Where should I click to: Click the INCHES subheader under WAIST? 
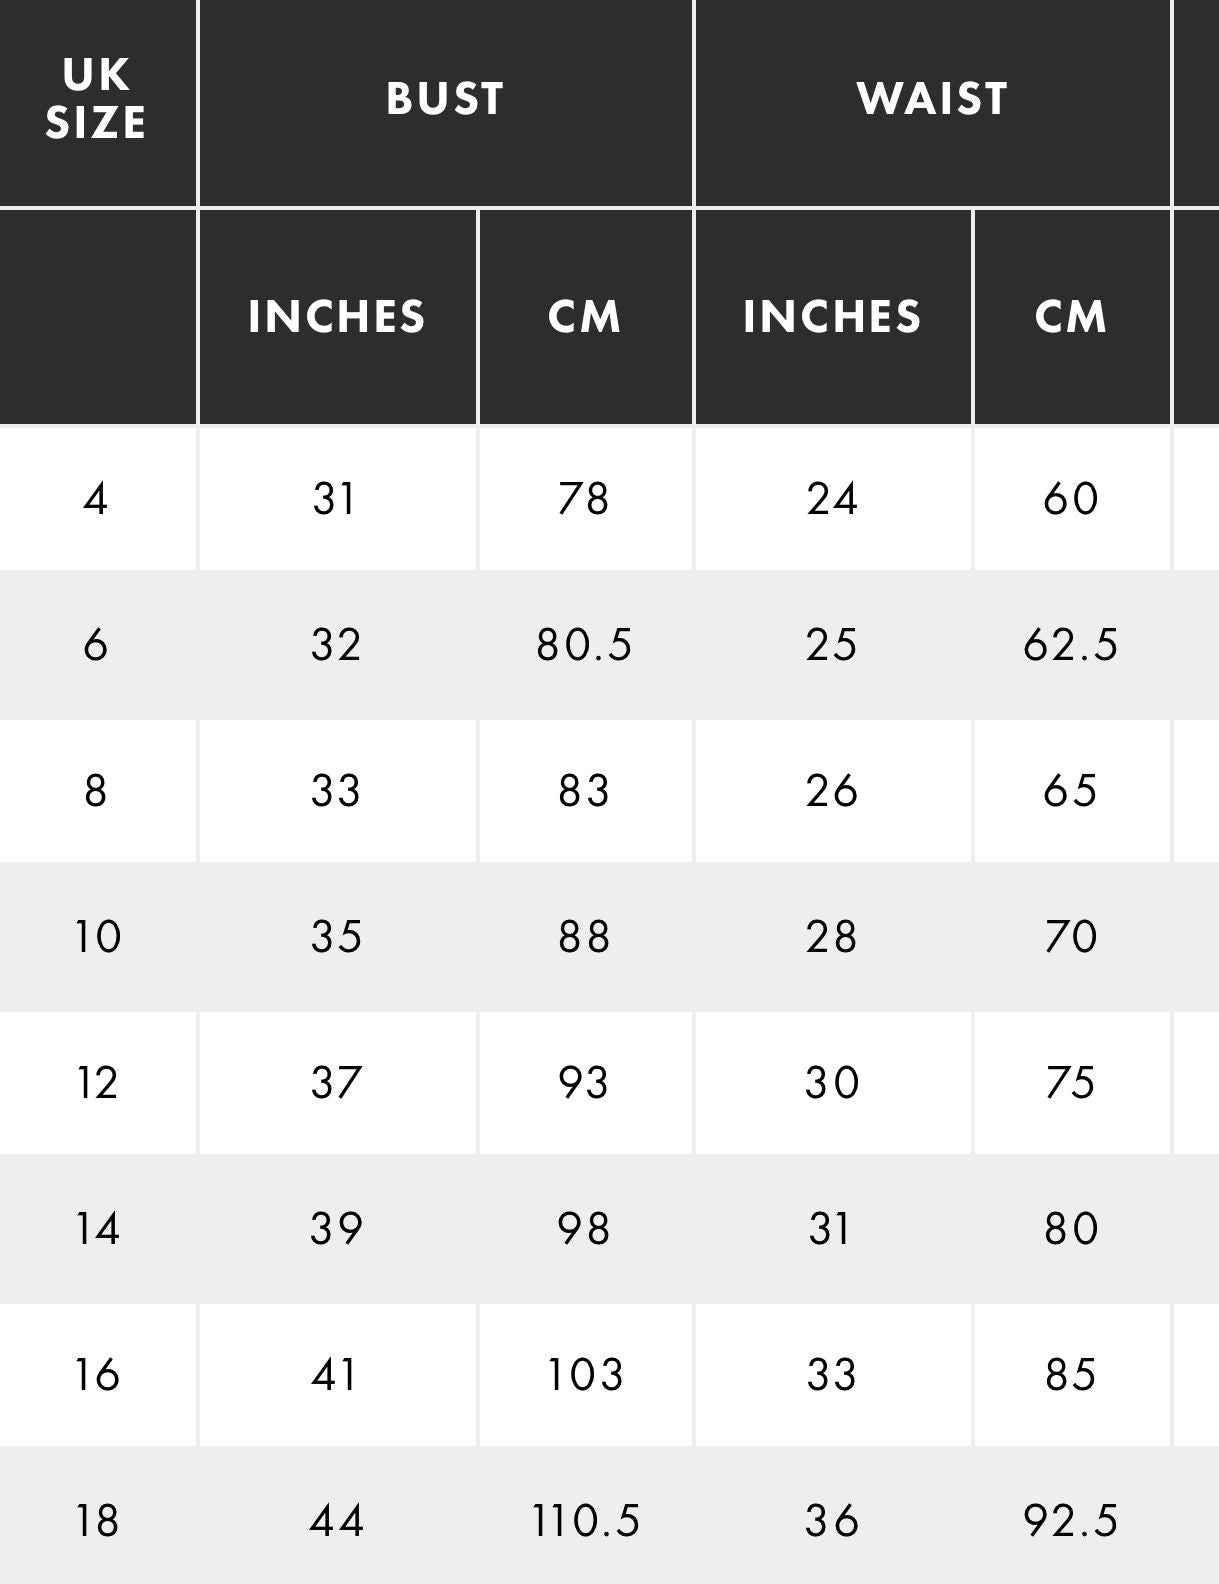(x=832, y=317)
